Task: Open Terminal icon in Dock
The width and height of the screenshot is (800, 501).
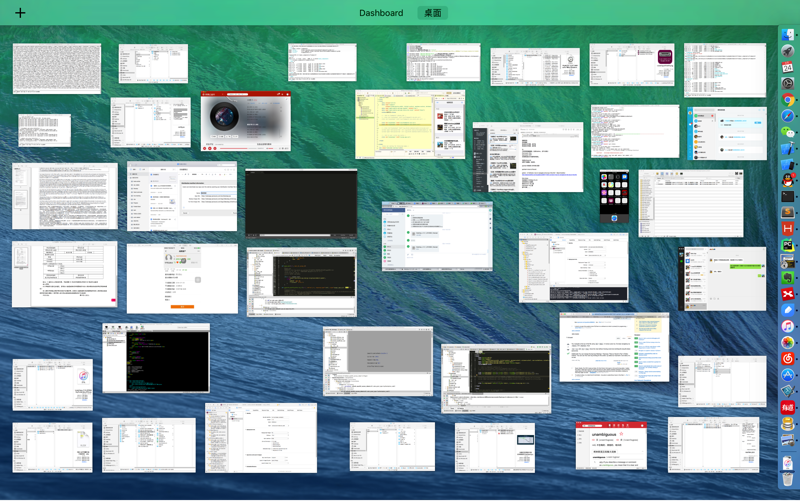Action: click(x=788, y=196)
